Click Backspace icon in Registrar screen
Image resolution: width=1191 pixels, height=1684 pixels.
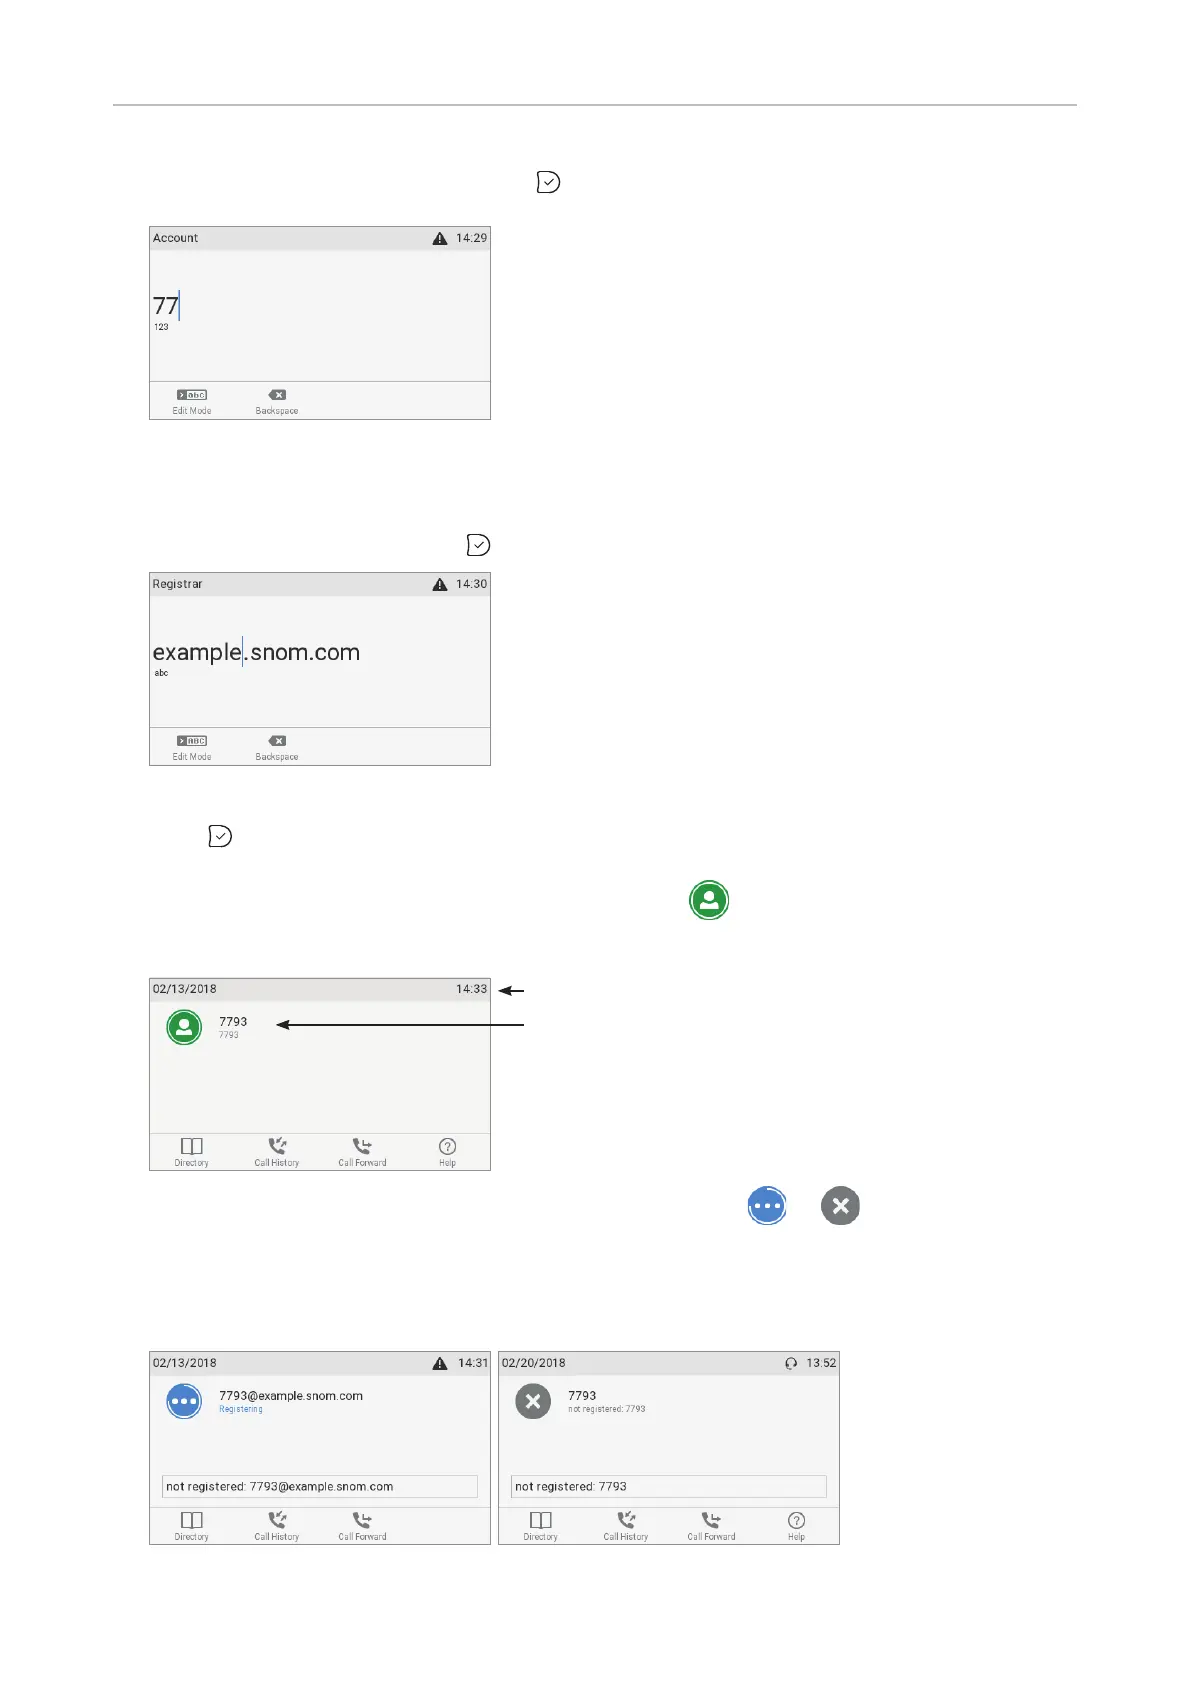click(x=277, y=741)
